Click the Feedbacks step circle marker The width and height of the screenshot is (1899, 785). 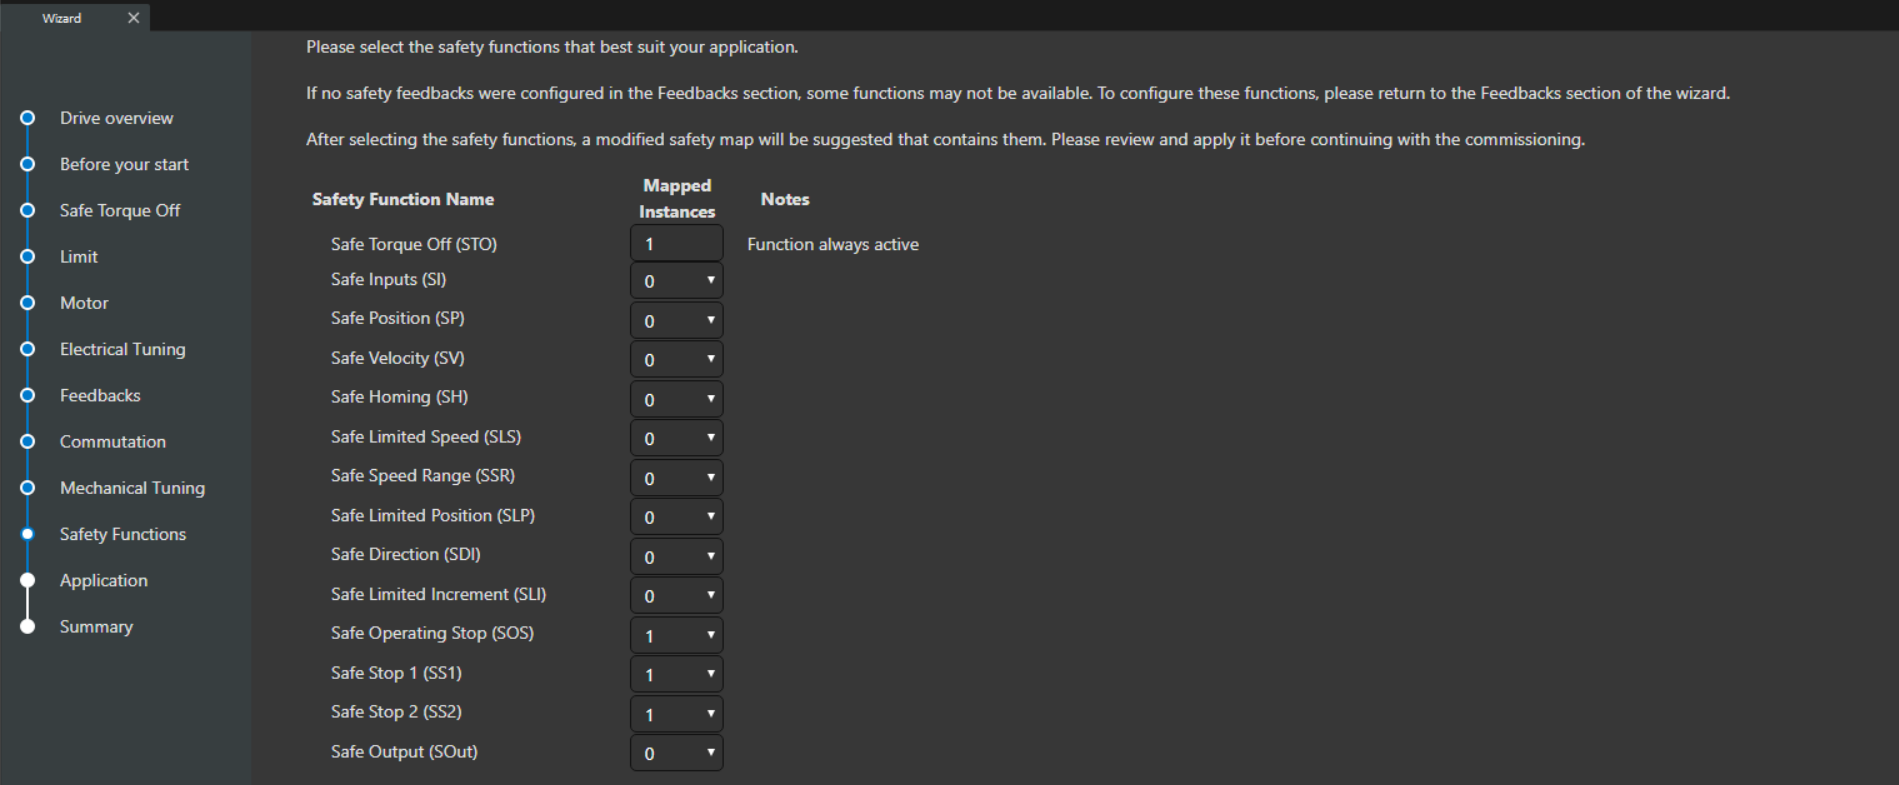point(28,395)
